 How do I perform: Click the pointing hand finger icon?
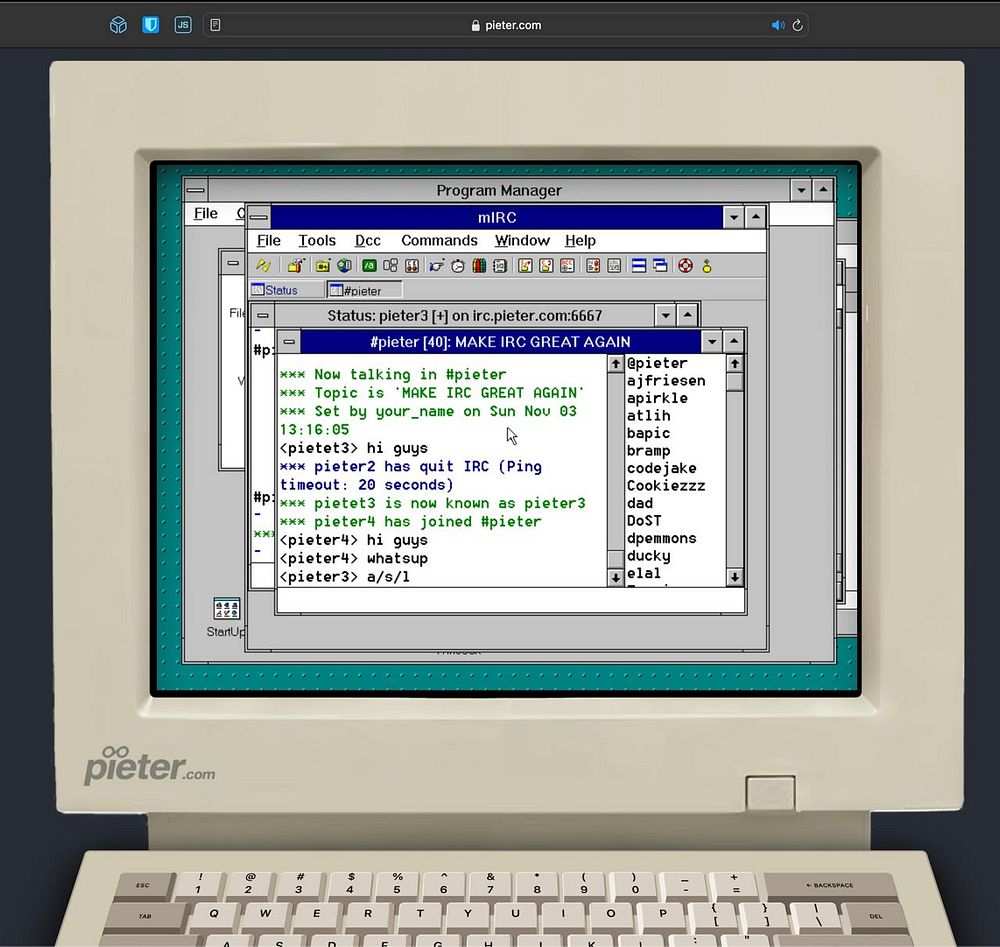437,266
